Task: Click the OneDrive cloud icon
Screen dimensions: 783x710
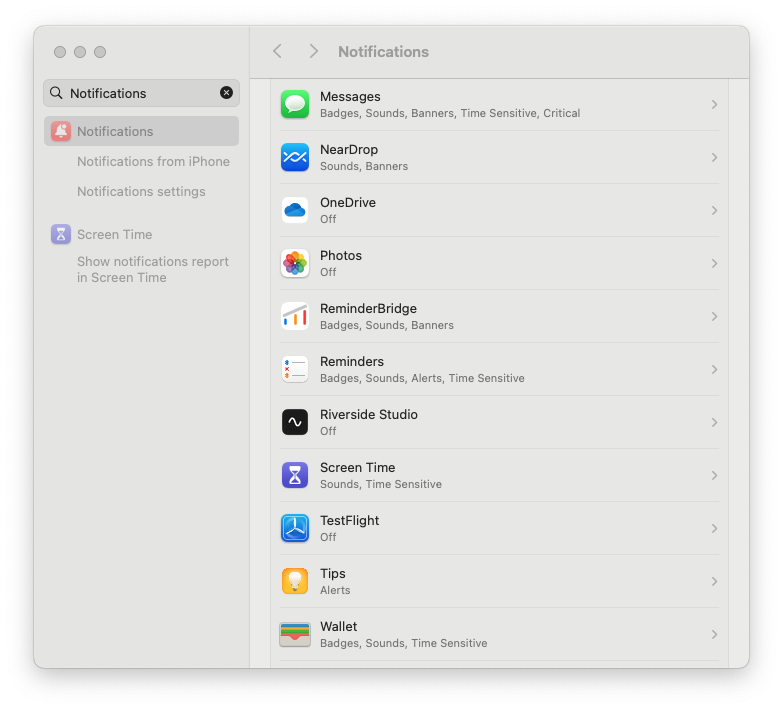Action: click(295, 210)
